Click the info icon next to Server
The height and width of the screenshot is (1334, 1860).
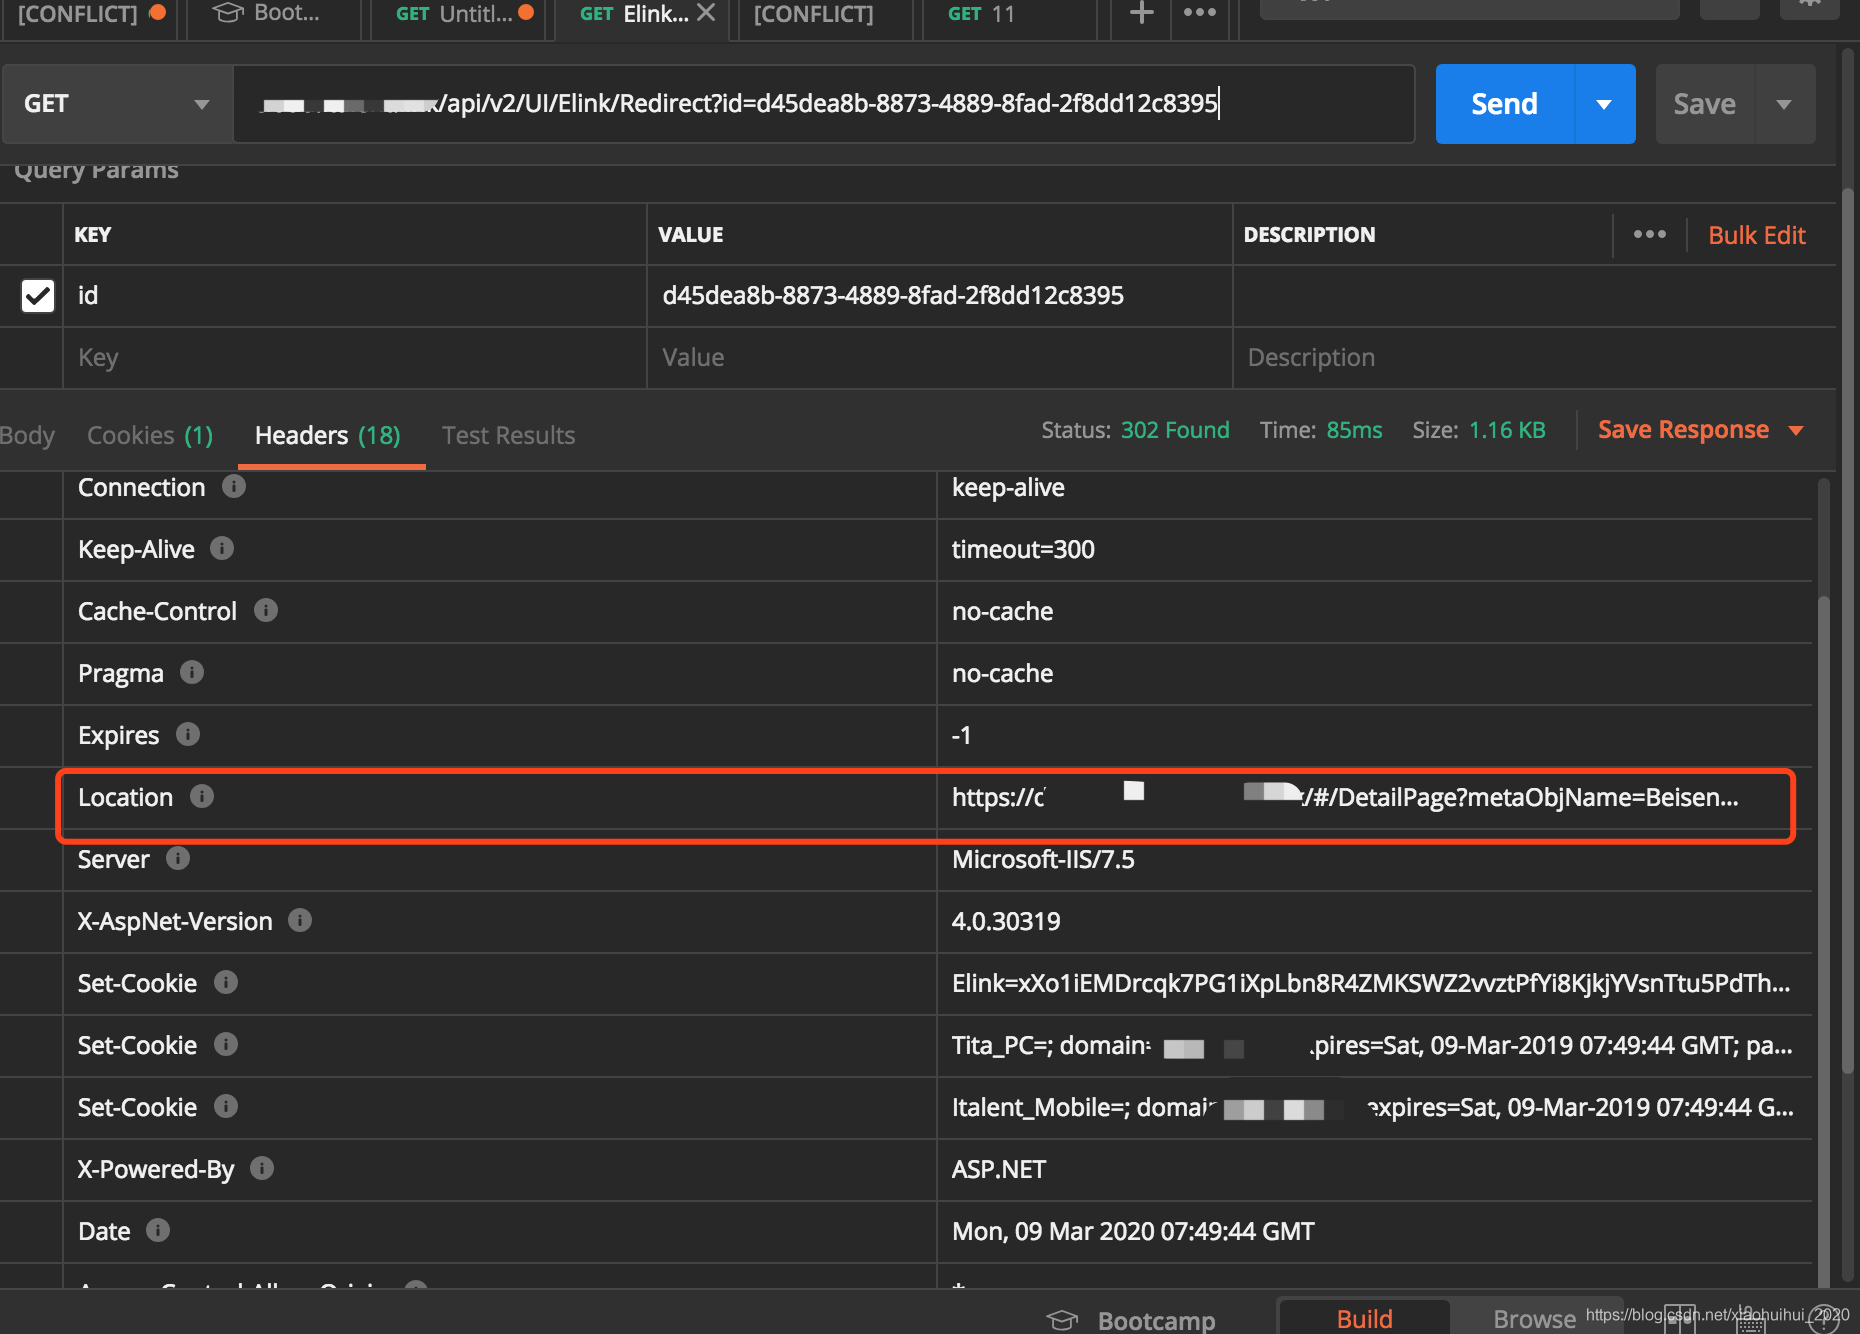coord(178,859)
